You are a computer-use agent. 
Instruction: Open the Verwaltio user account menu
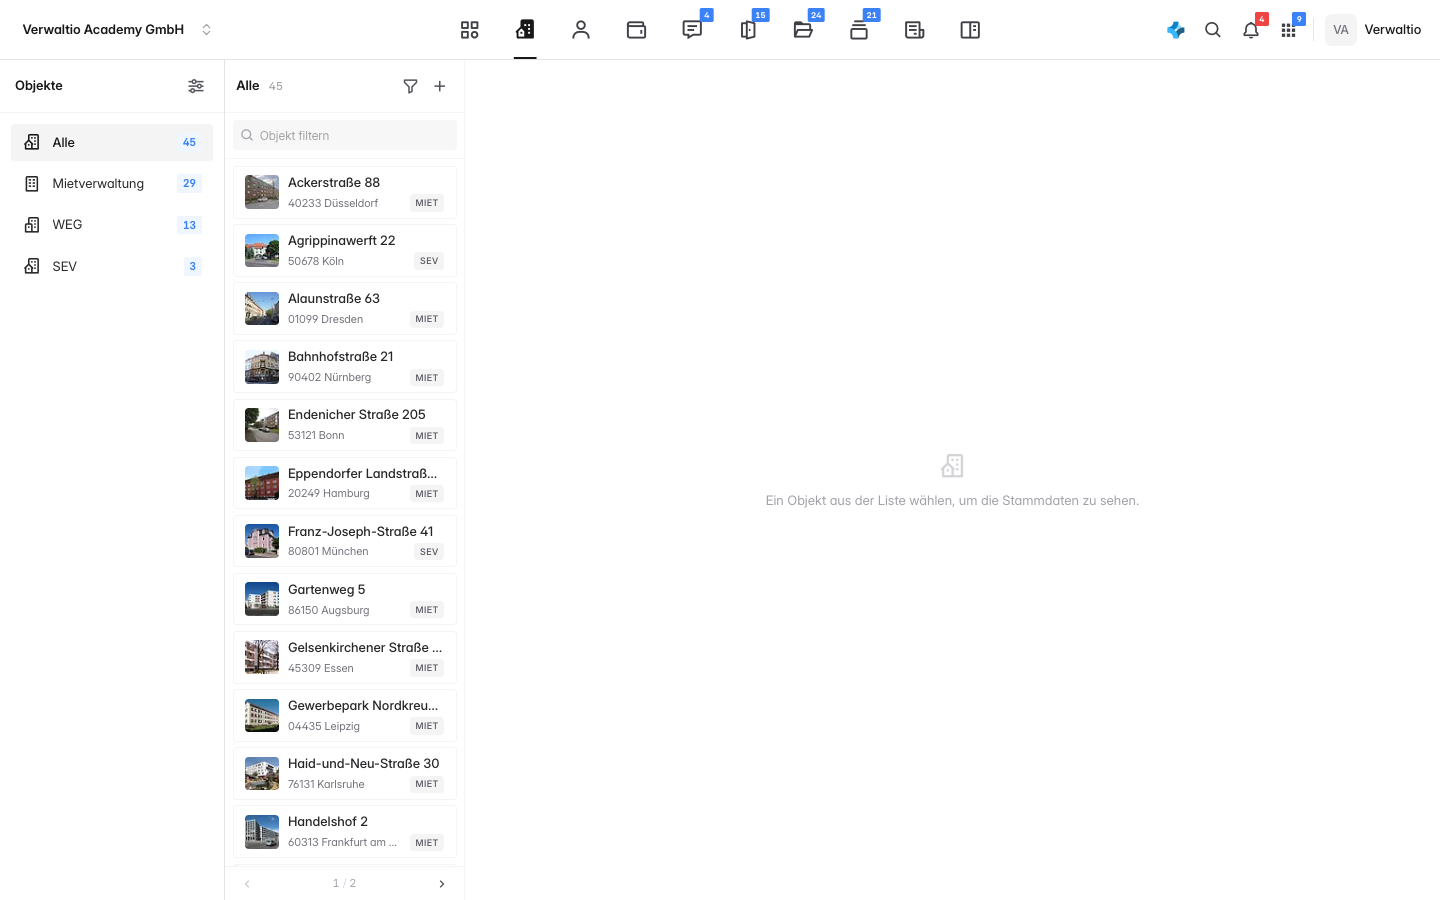[x=1374, y=30]
